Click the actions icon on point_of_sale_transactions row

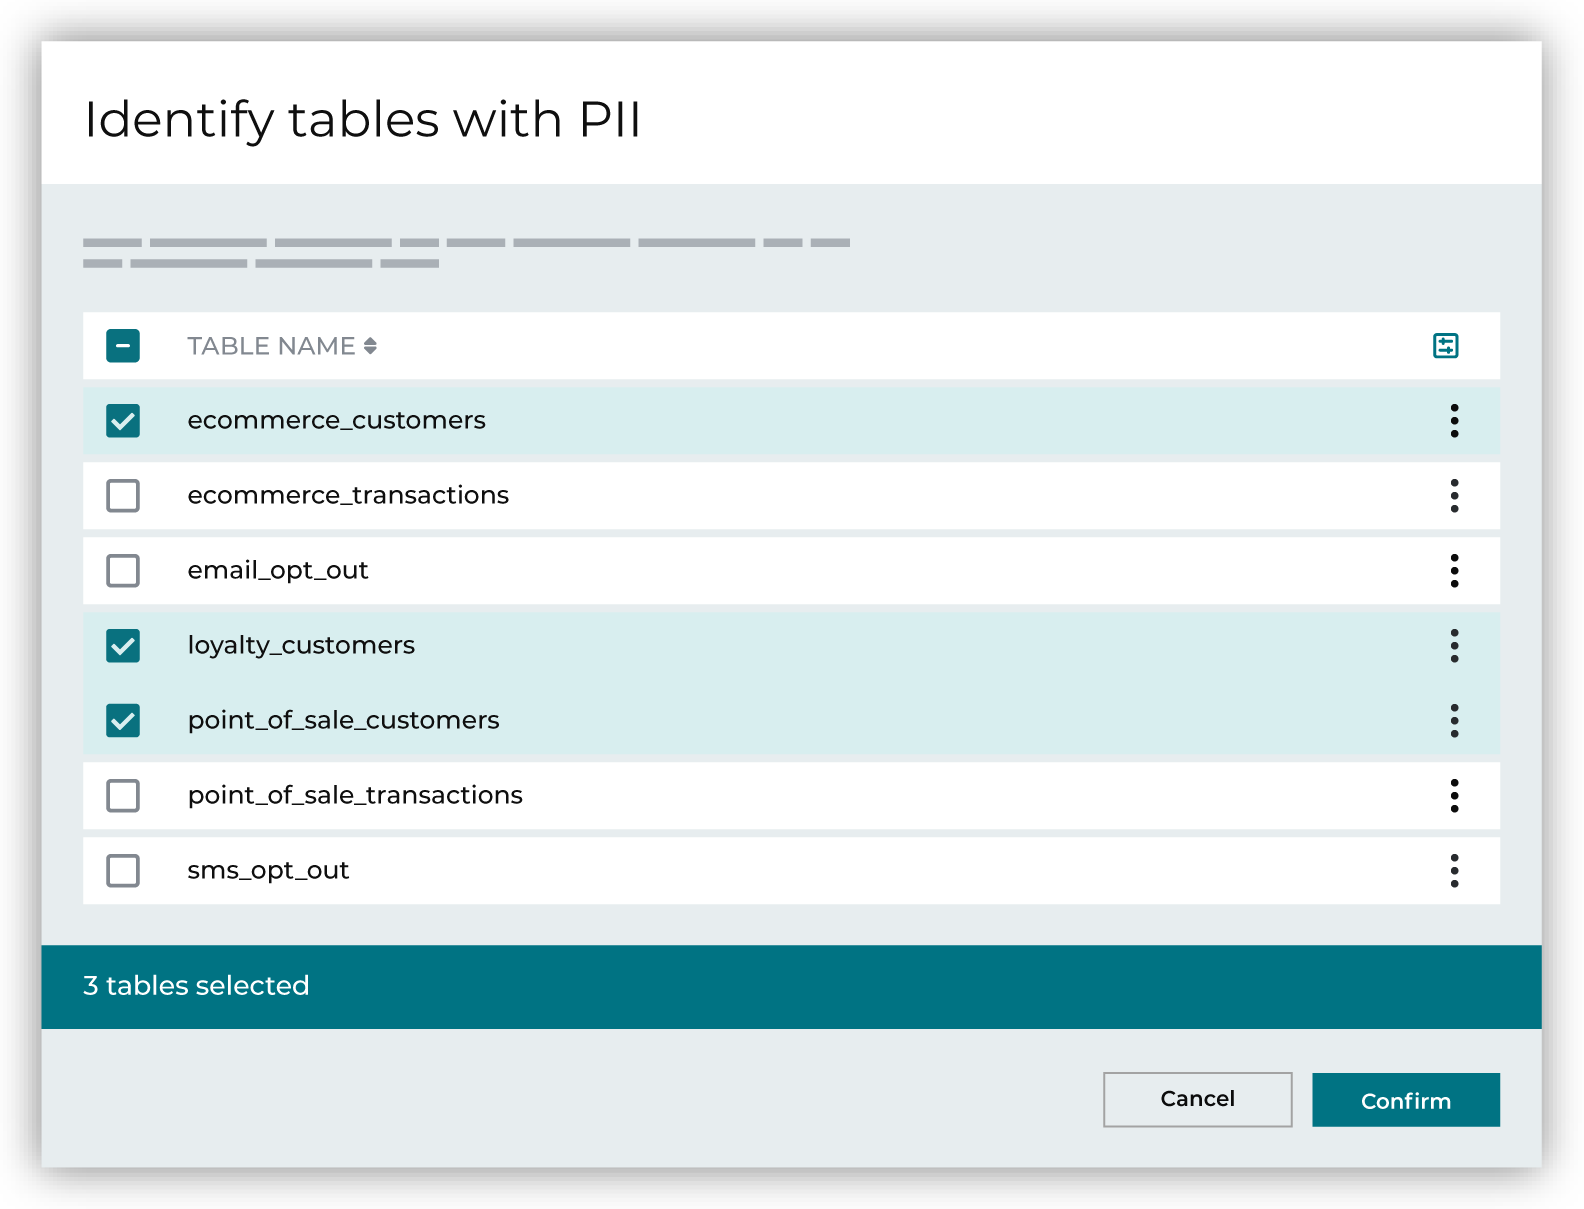[x=1454, y=795]
